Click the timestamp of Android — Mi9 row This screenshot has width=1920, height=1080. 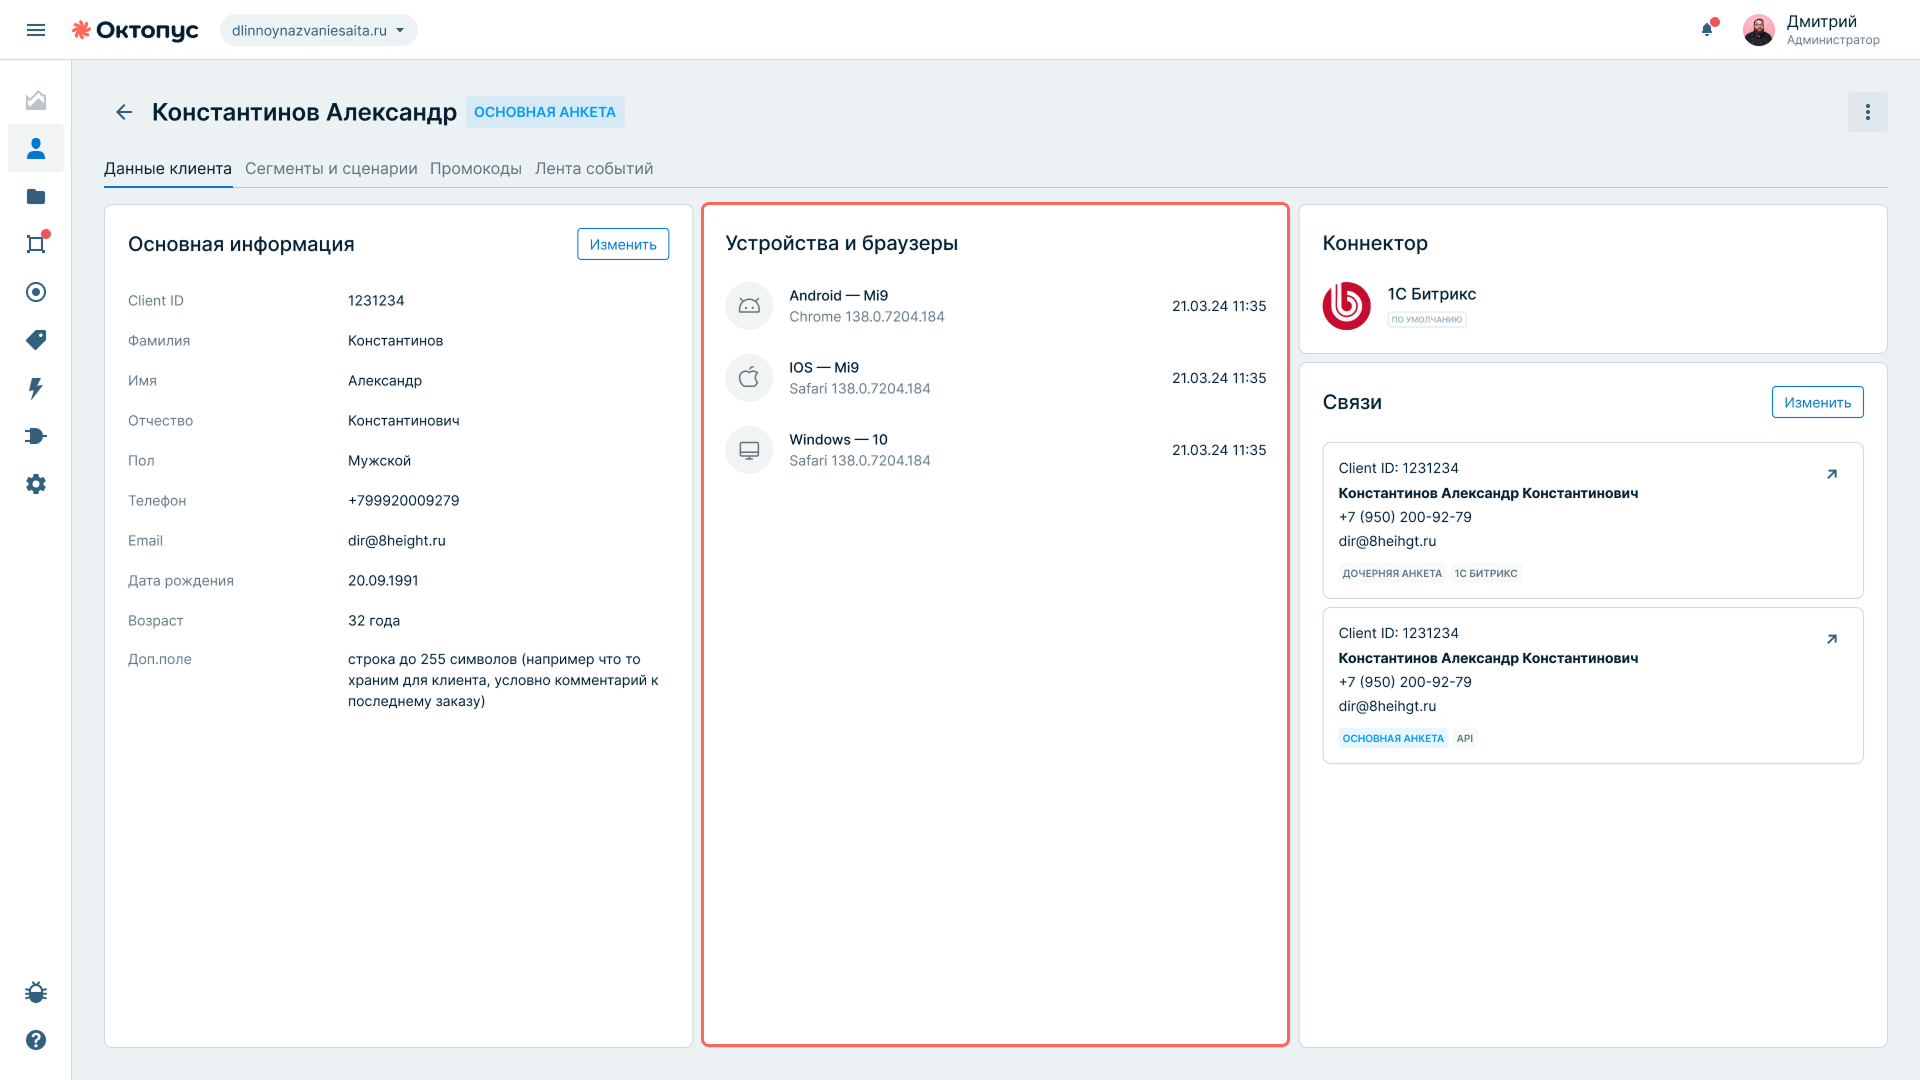point(1219,306)
